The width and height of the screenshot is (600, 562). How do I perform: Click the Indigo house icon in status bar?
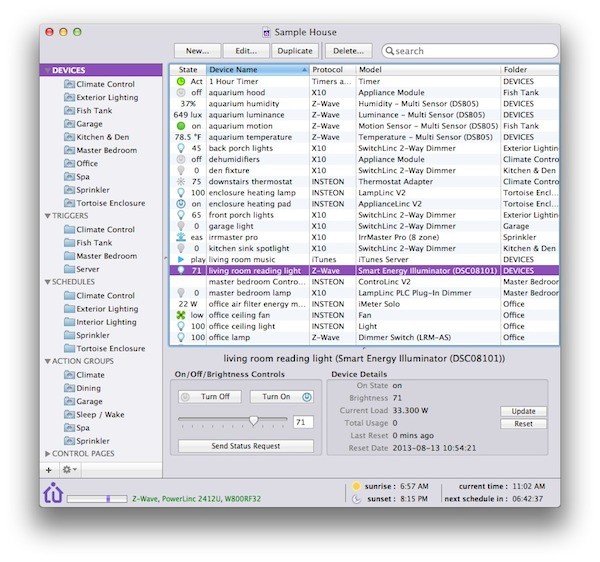53,493
